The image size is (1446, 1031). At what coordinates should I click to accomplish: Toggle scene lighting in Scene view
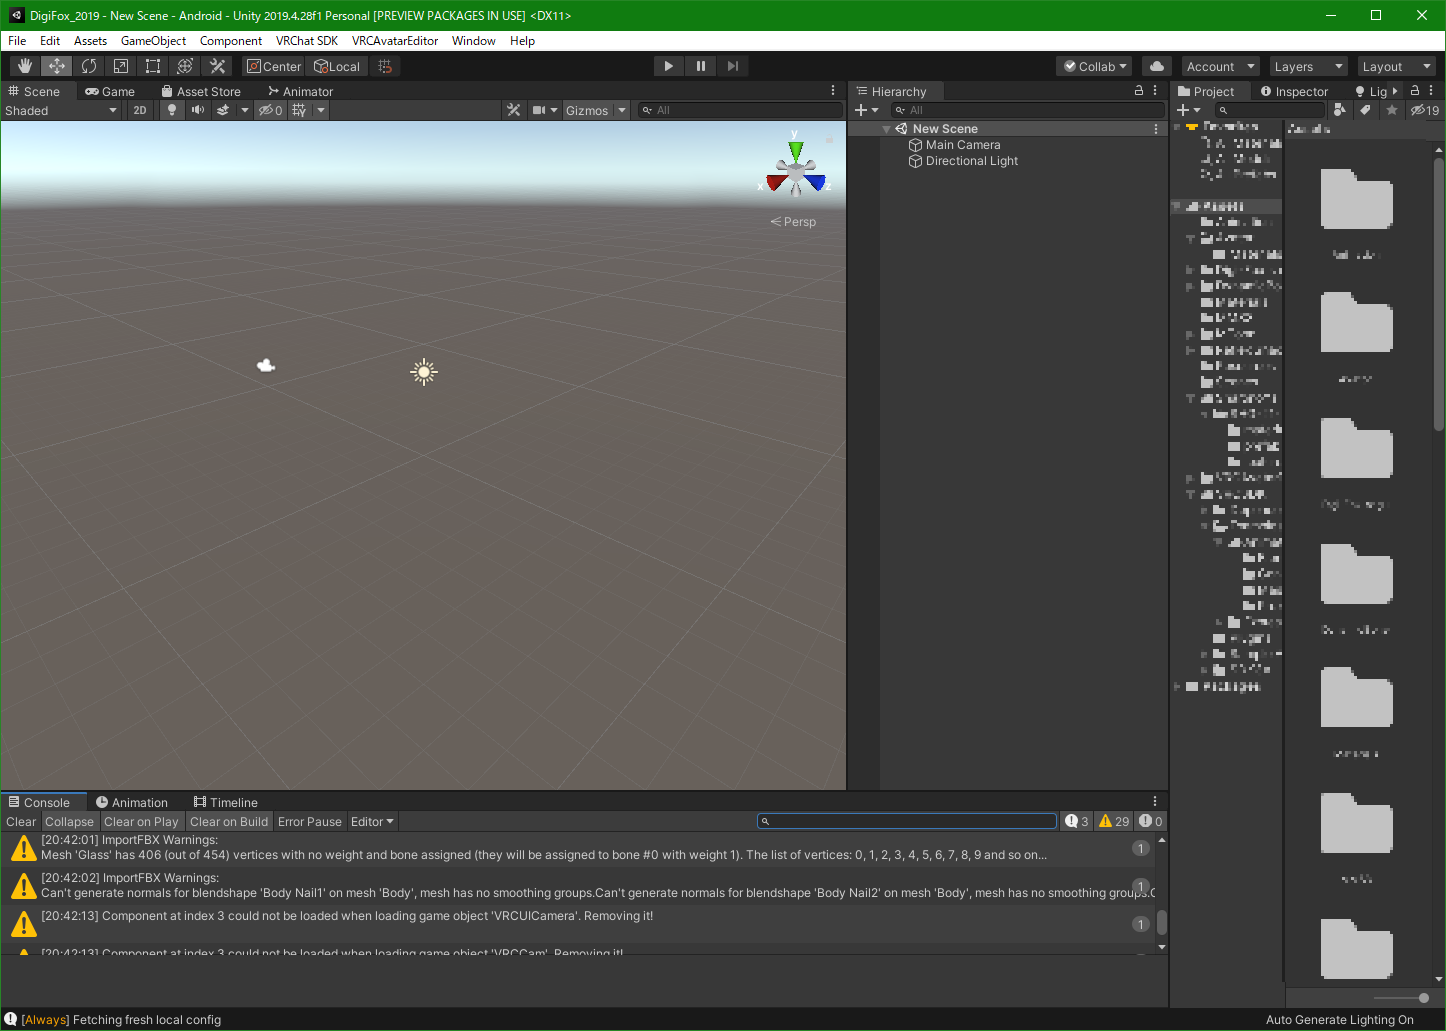click(x=172, y=110)
